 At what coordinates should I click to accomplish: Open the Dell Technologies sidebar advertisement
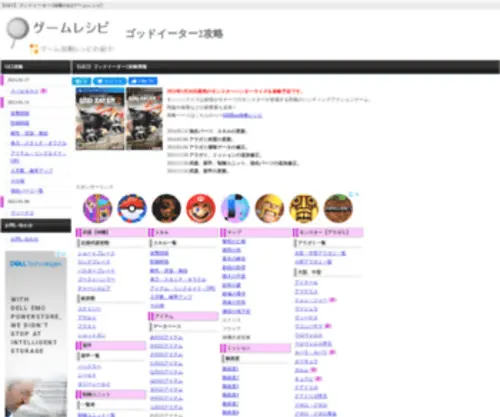[x=36, y=334]
